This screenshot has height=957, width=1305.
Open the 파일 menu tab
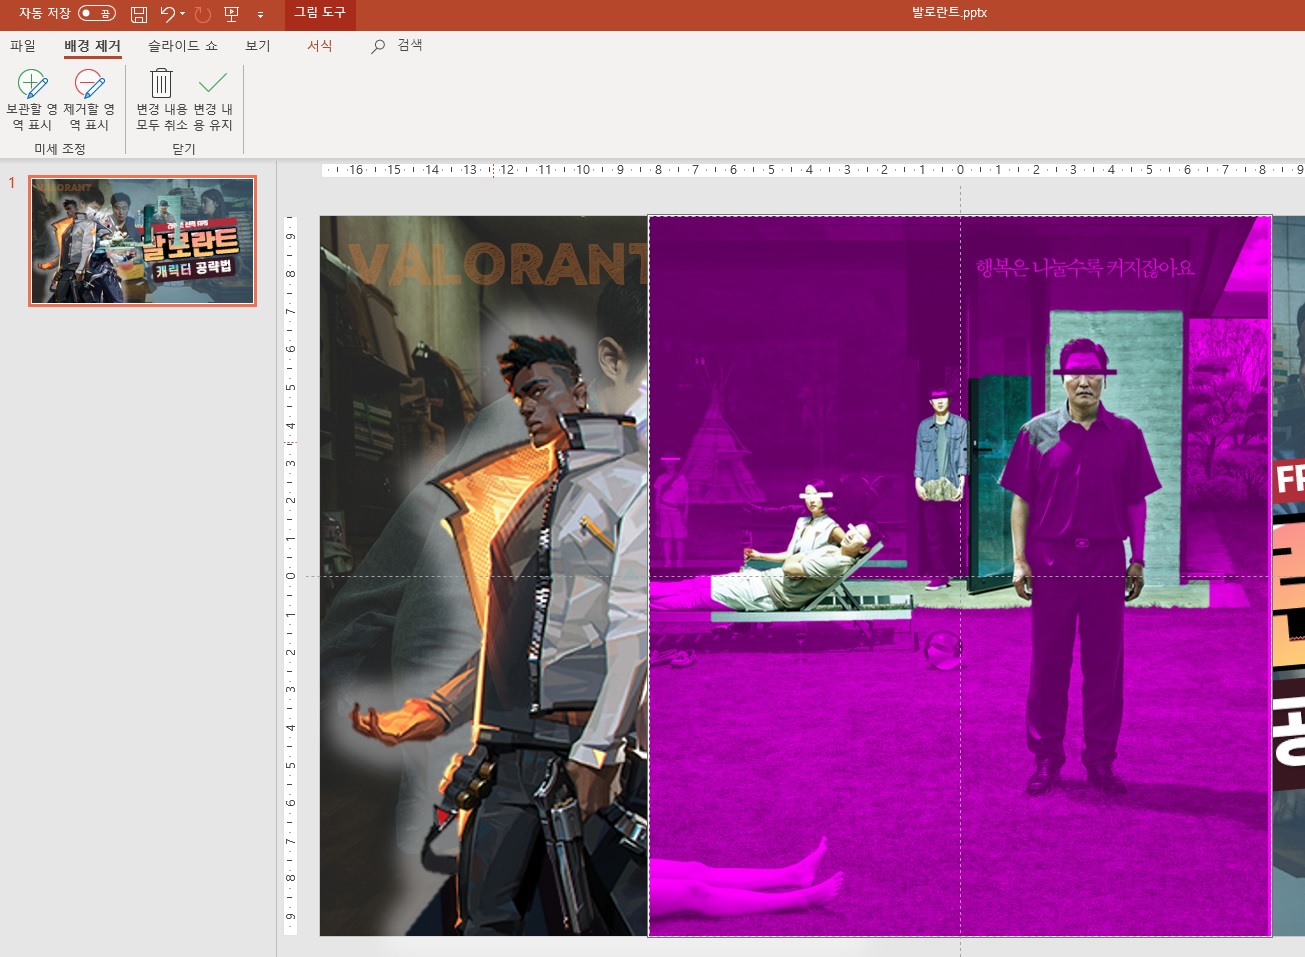click(23, 46)
